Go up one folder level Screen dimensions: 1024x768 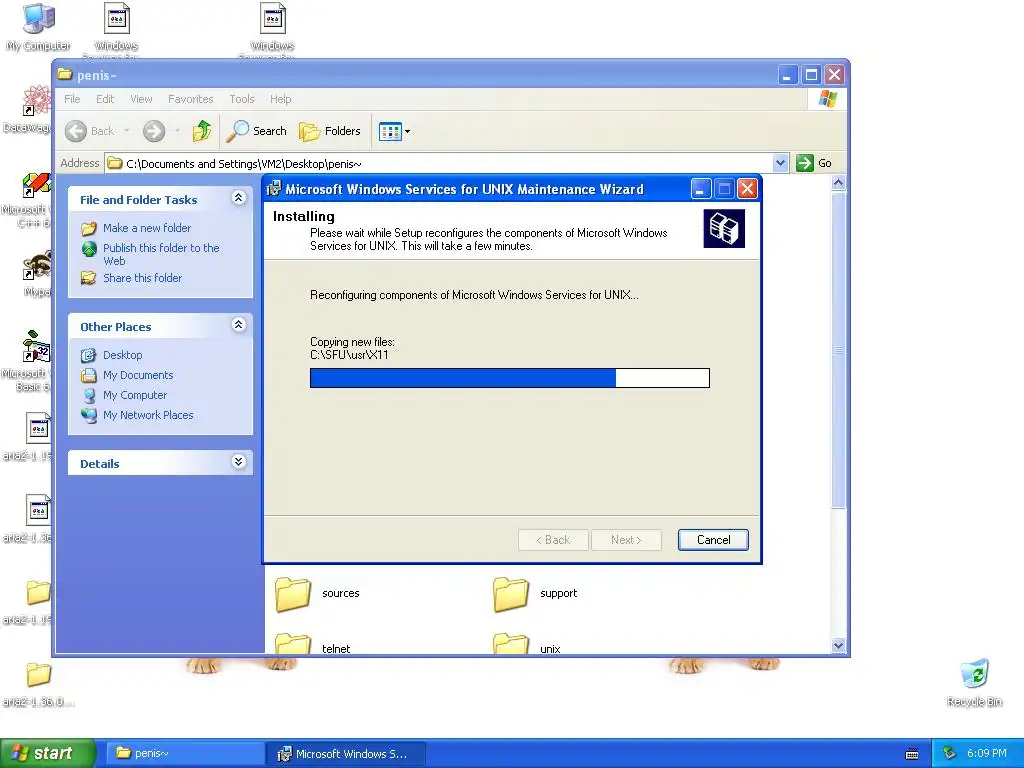(x=202, y=131)
